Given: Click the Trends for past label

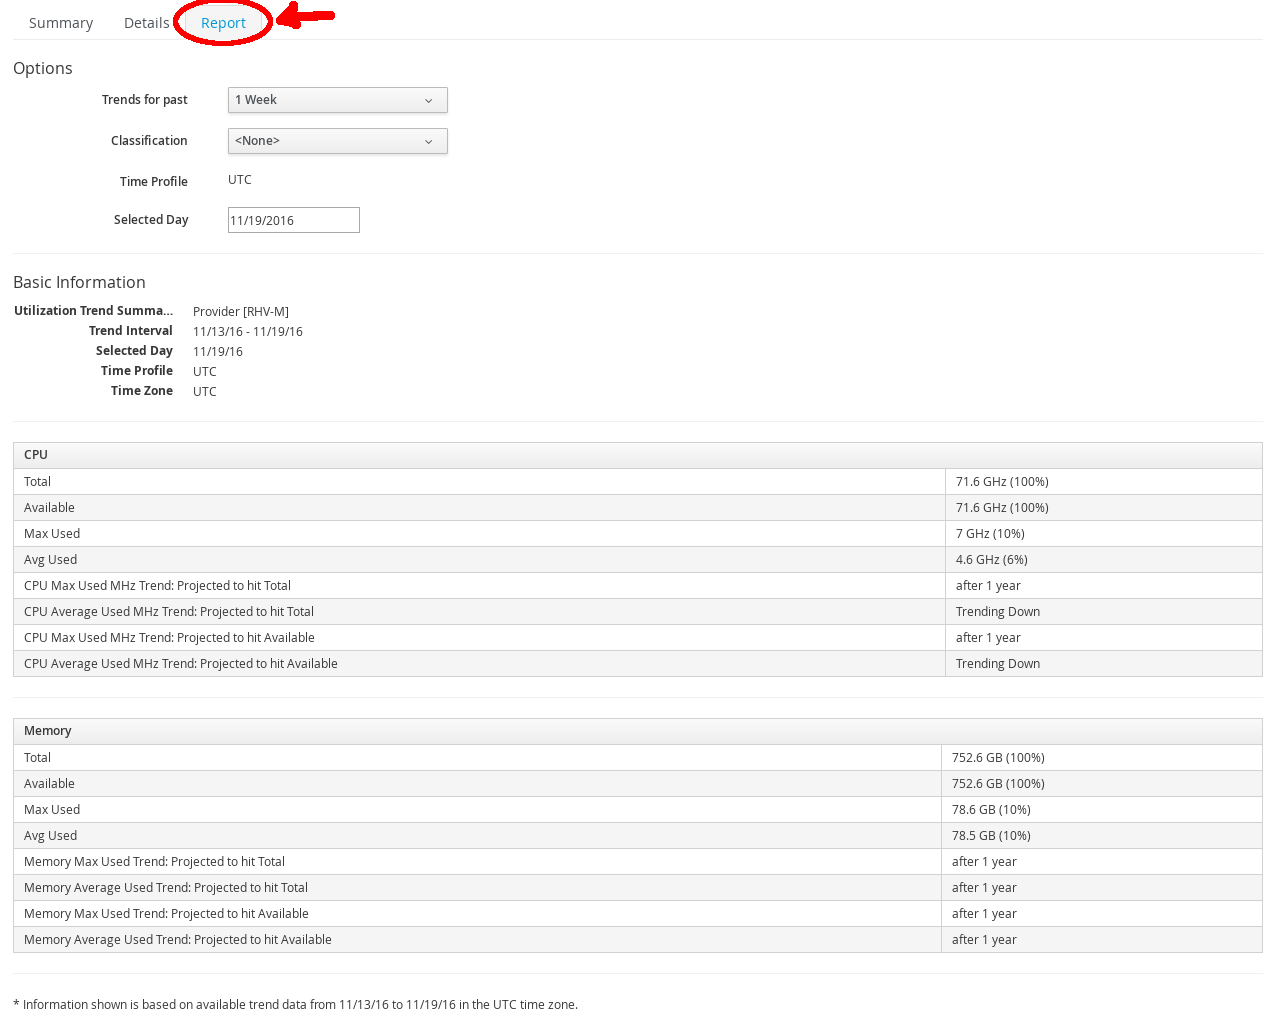Looking at the screenshot, I should 145,100.
